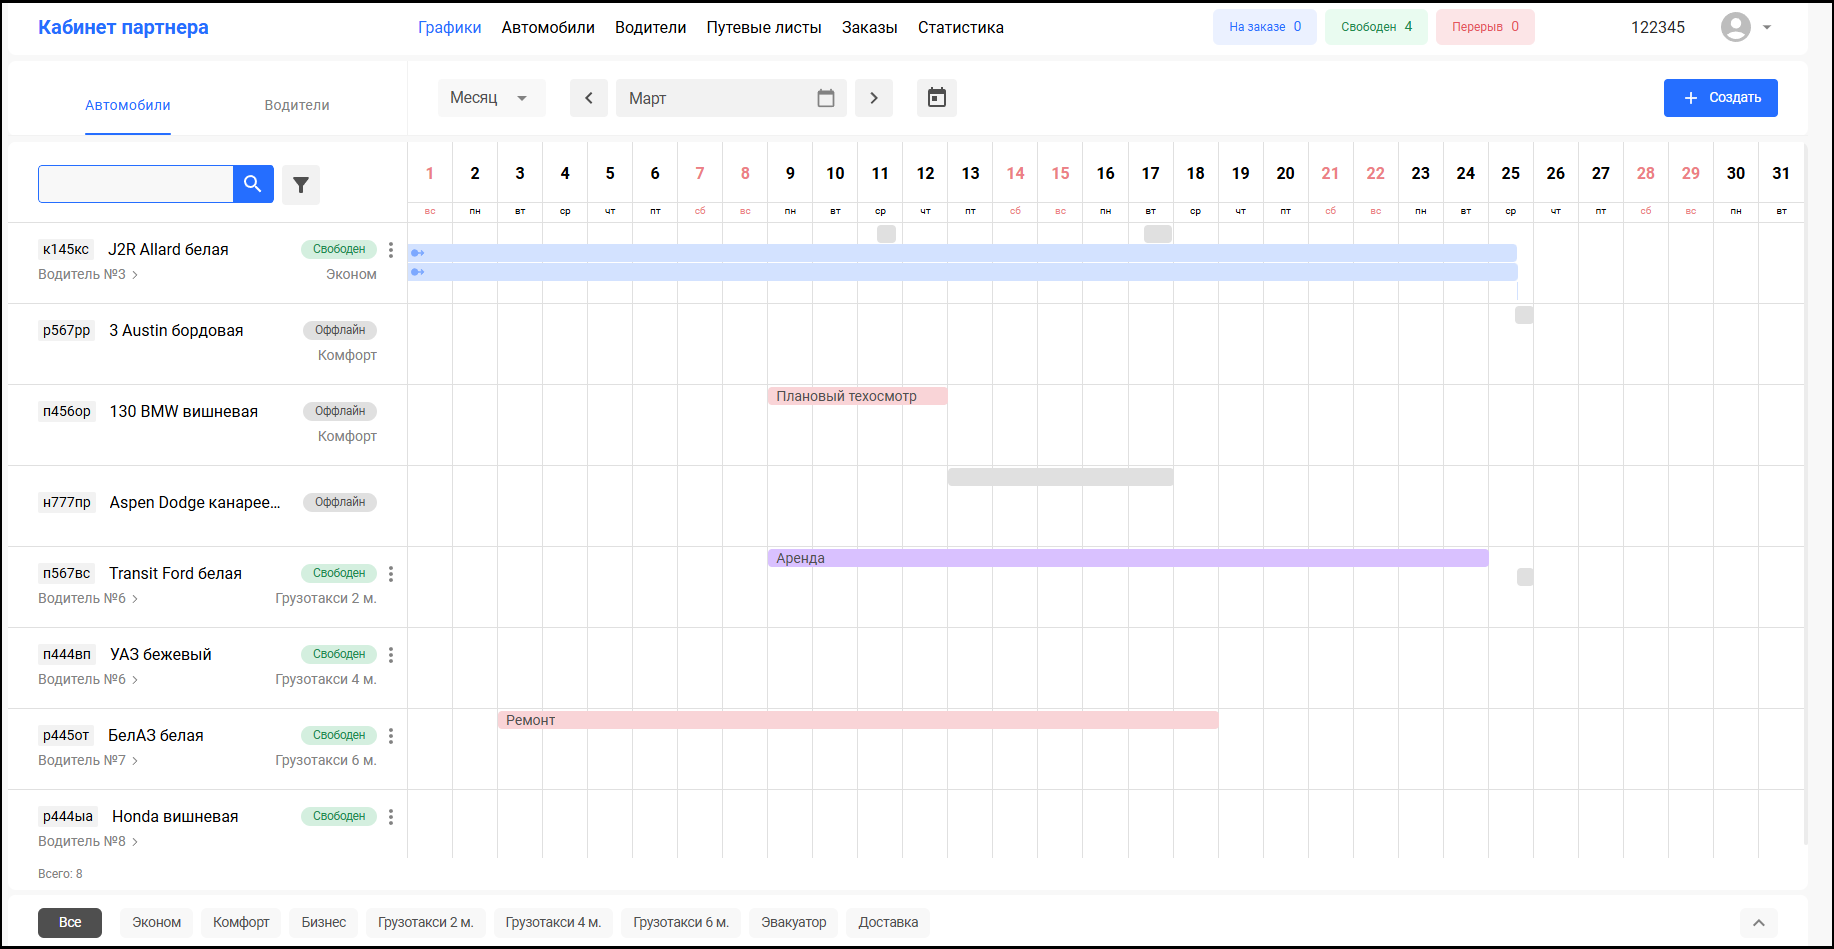Viewport: 1834px width, 949px height.
Task: Click the magnifier search button
Action: (253, 184)
